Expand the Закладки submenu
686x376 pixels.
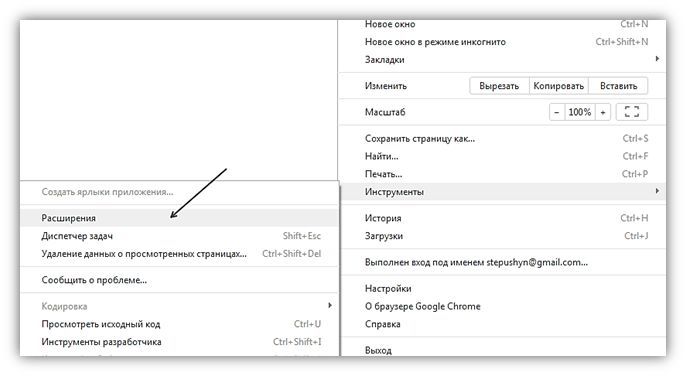click(x=502, y=60)
